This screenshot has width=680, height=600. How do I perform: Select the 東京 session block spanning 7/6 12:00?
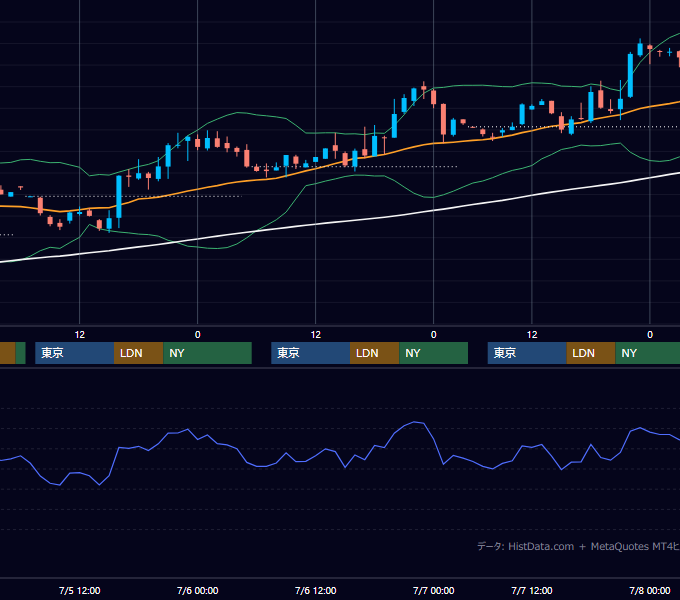coord(311,353)
